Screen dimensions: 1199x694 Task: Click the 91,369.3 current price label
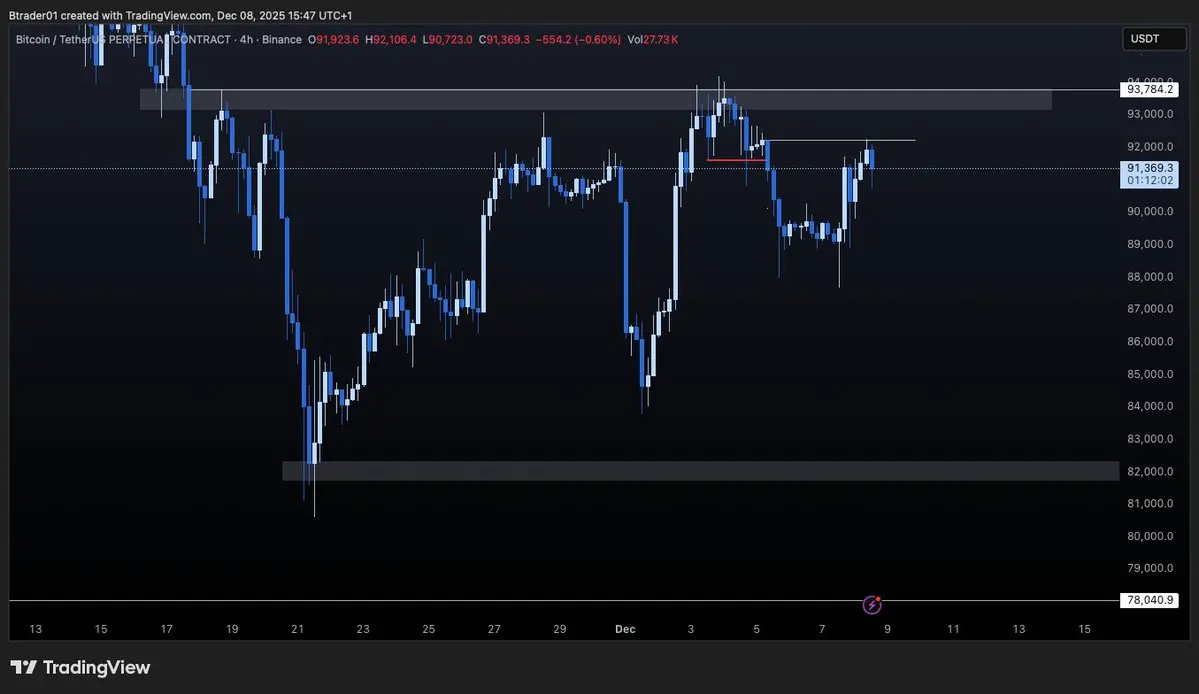(1149, 168)
